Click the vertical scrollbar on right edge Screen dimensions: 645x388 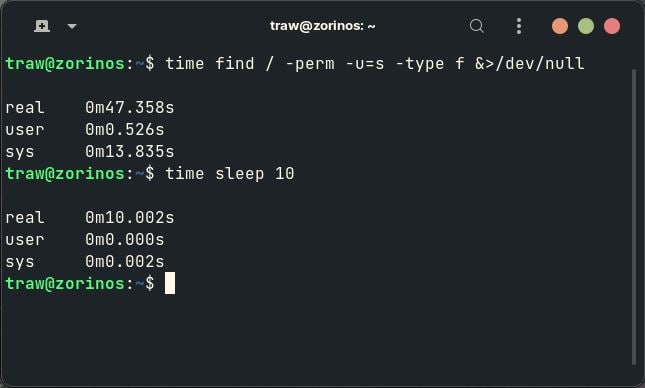tap(634, 217)
